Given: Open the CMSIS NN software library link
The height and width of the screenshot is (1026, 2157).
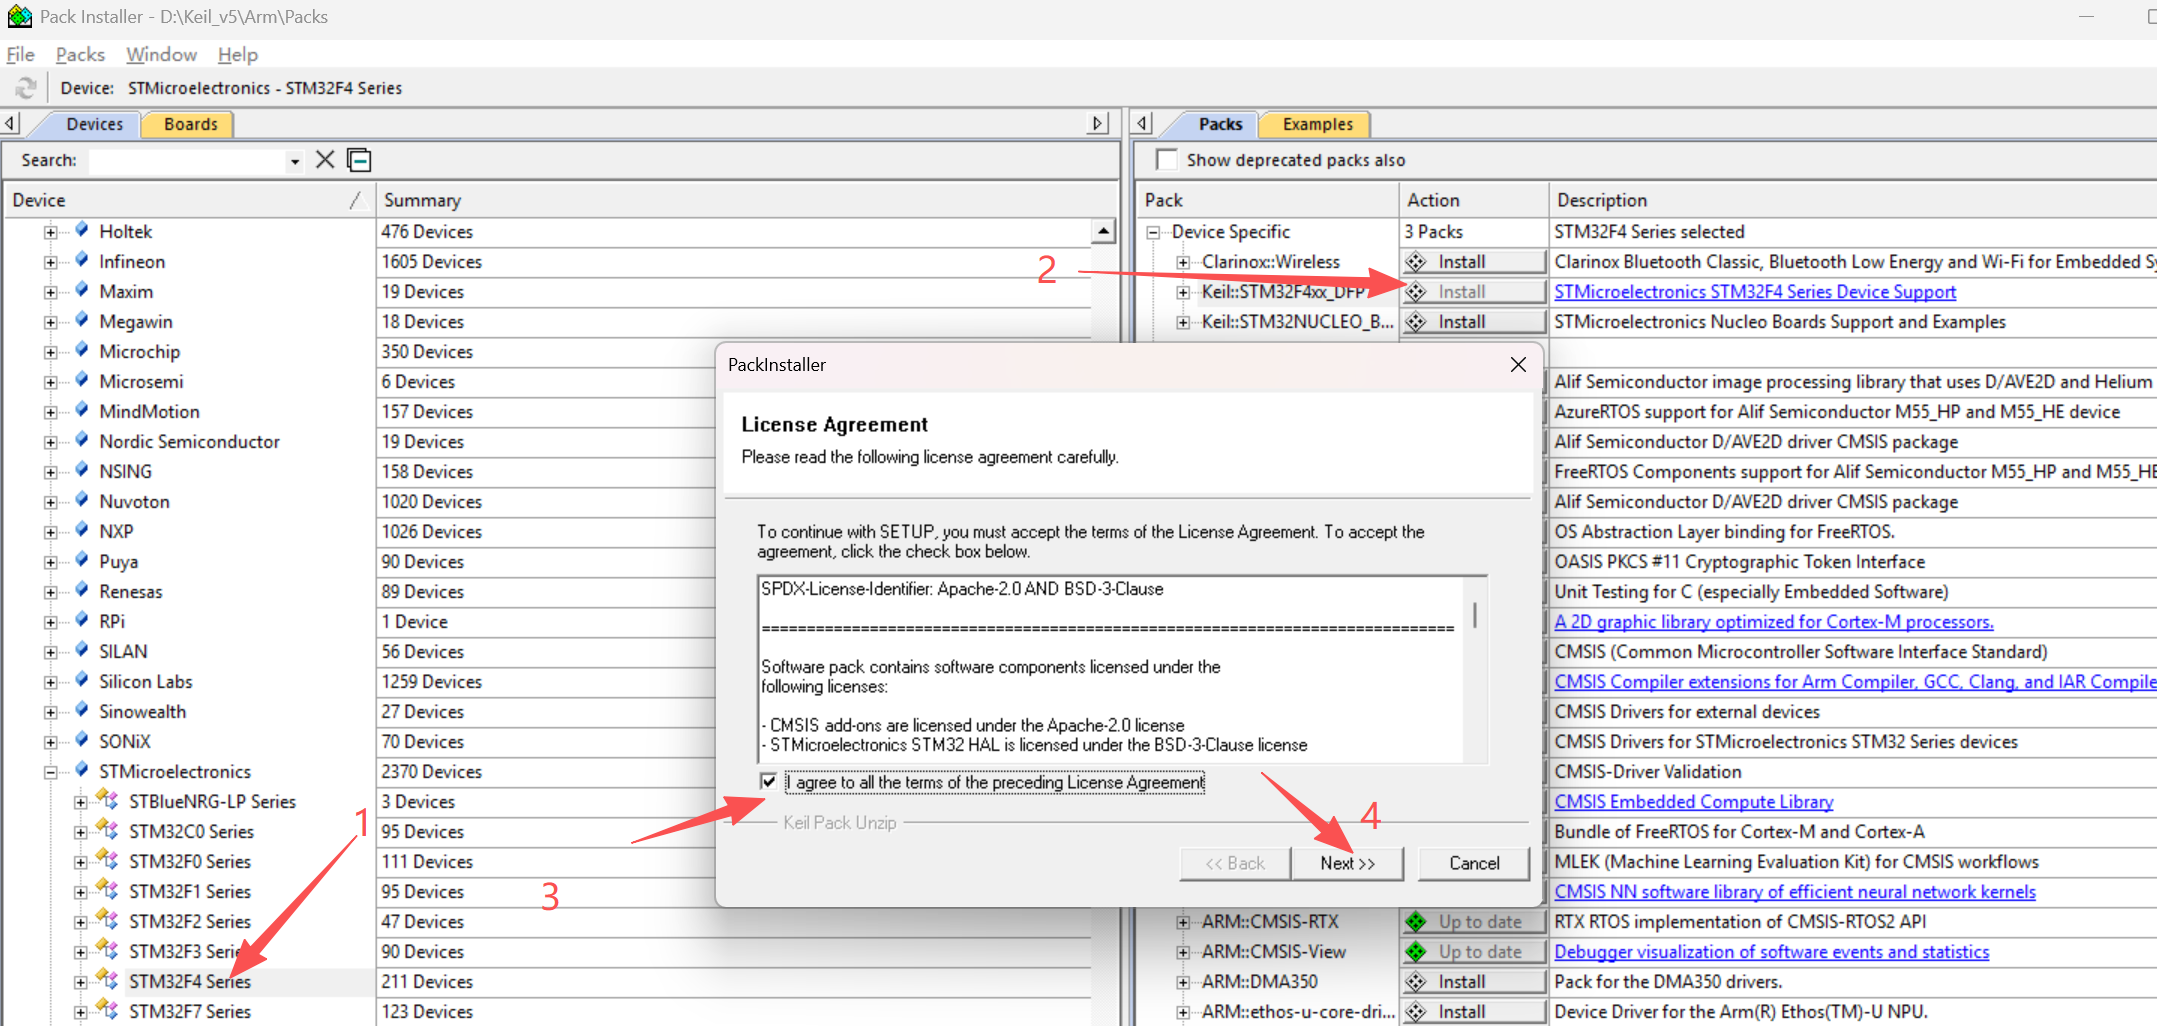Looking at the screenshot, I should coord(1795,892).
